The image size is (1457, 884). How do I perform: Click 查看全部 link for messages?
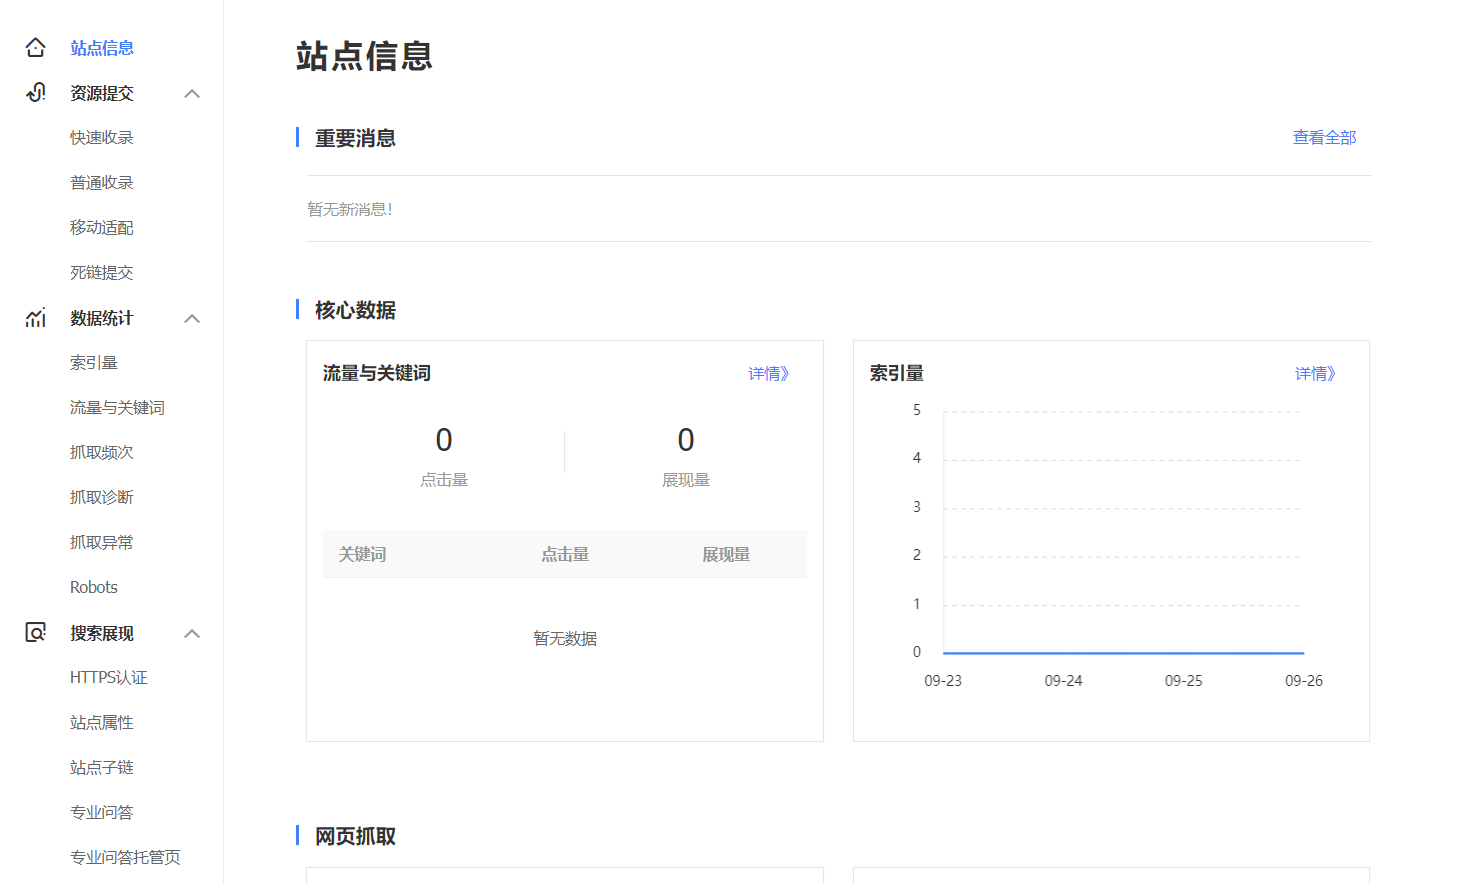click(x=1325, y=138)
